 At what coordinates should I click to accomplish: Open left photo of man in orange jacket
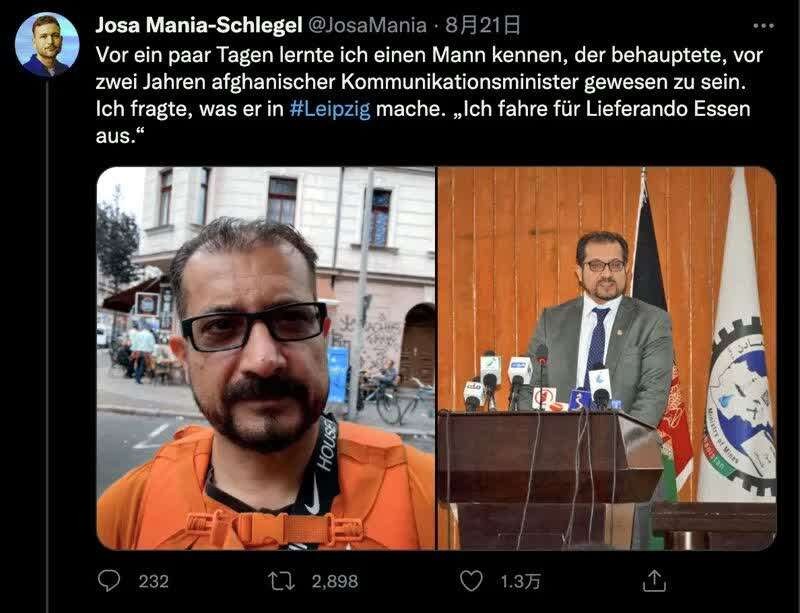tap(266, 358)
